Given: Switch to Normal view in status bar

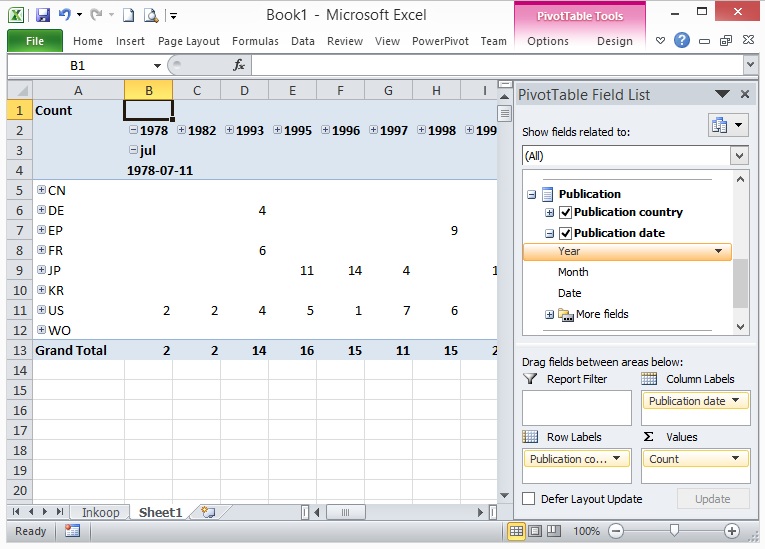Looking at the screenshot, I should coord(516,531).
